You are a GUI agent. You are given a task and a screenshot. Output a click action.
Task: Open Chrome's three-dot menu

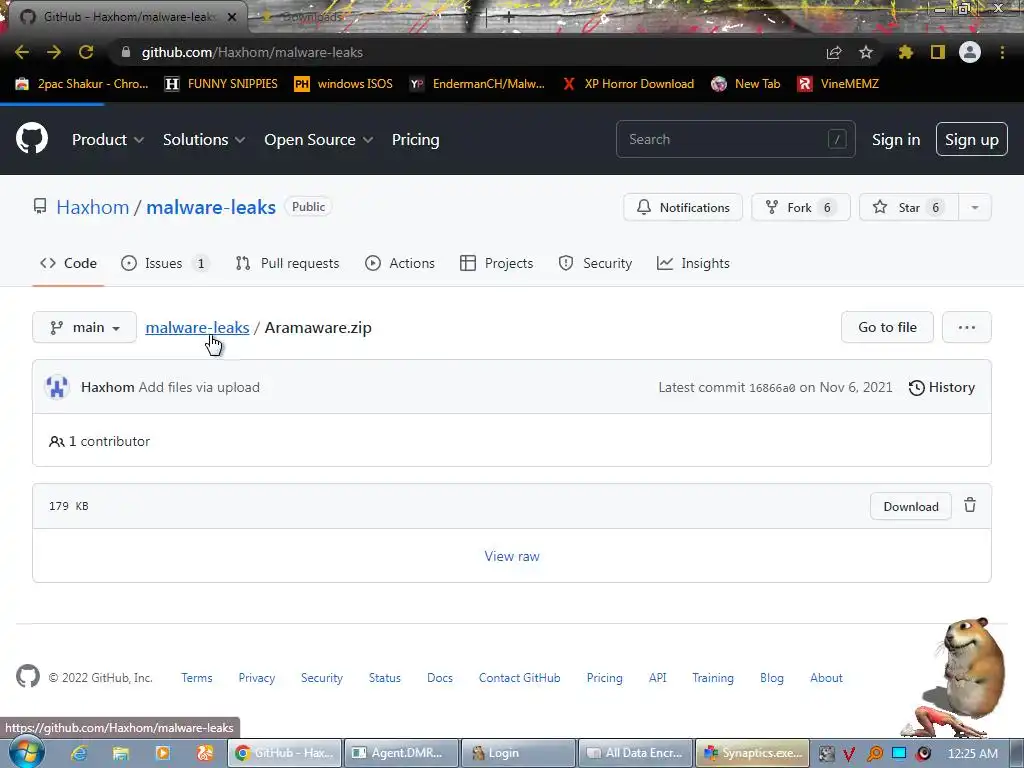click(1002, 52)
